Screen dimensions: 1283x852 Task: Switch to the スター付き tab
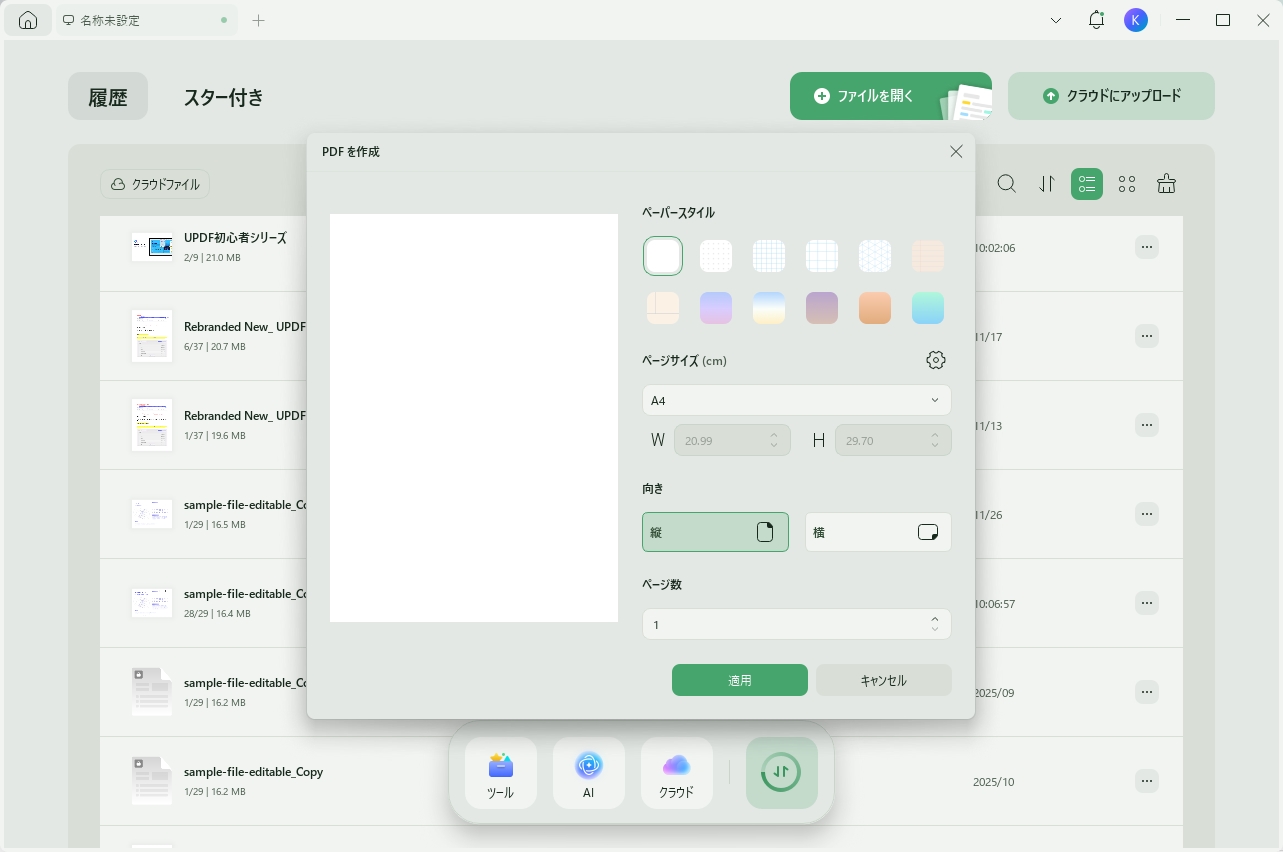(224, 96)
